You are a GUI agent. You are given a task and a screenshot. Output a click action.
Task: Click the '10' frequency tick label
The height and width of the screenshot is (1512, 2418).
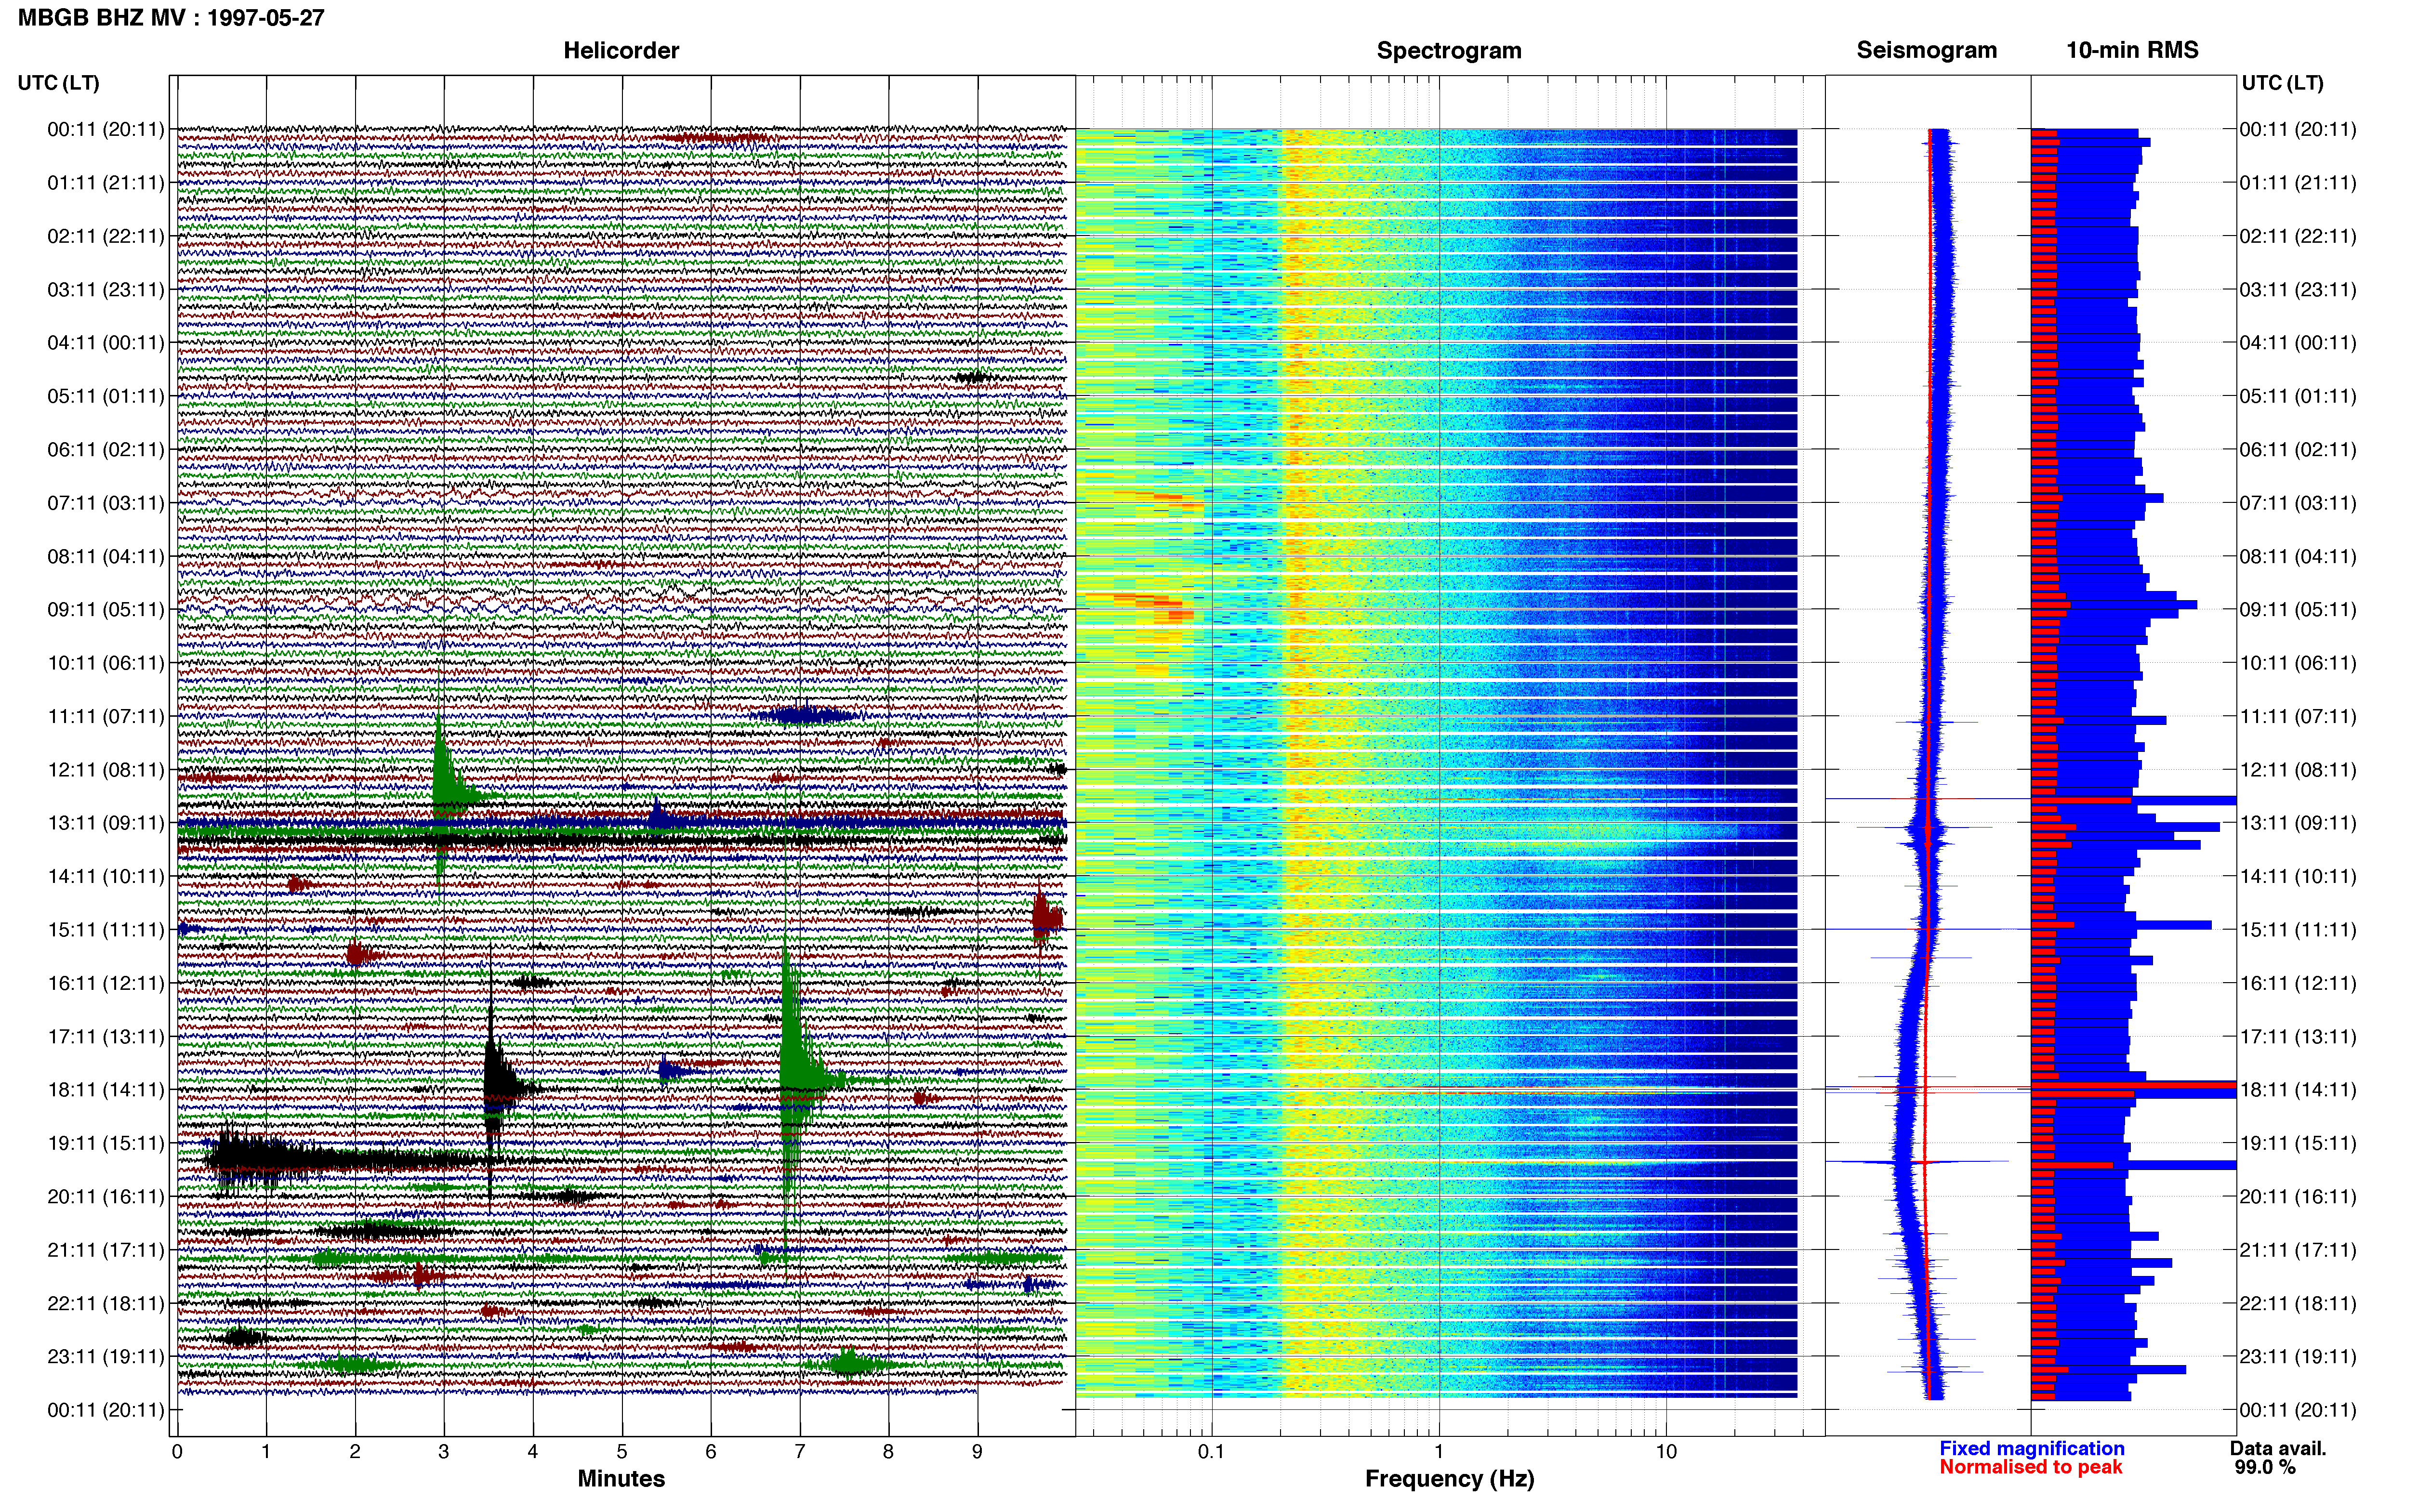pyautogui.click(x=1666, y=1452)
